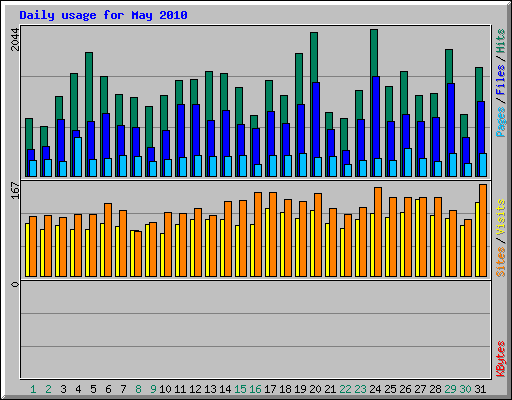Screen dimensions: 512x400
Task: Click day 2 on the x-axis
Action: [48, 389]
